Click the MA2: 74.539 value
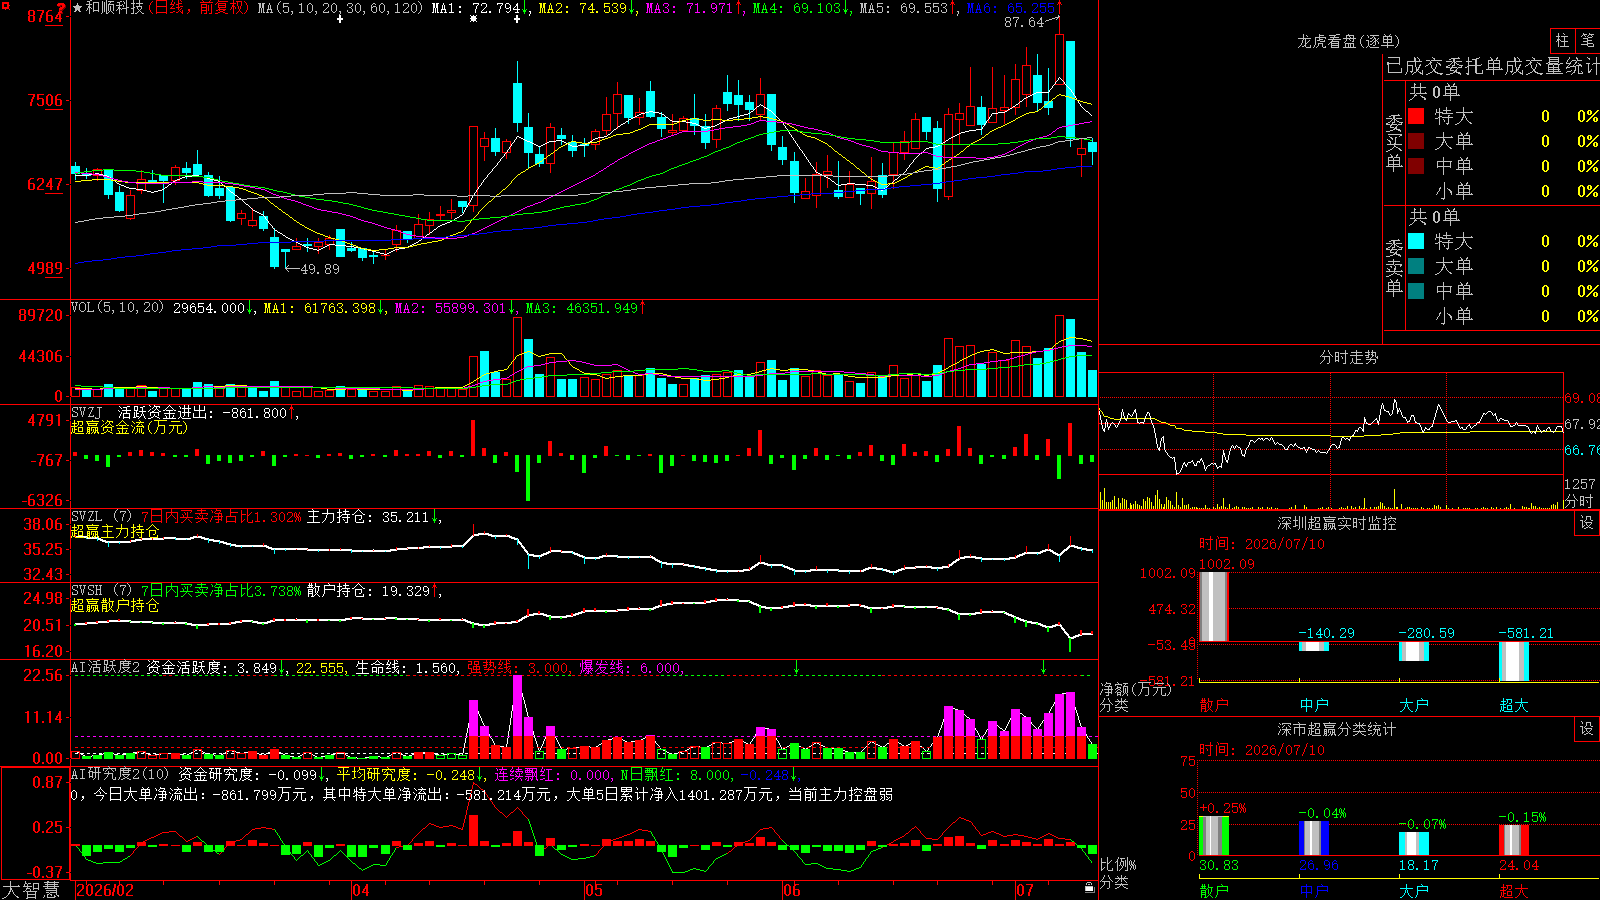The image size is (1600, 900). point(583,8)
